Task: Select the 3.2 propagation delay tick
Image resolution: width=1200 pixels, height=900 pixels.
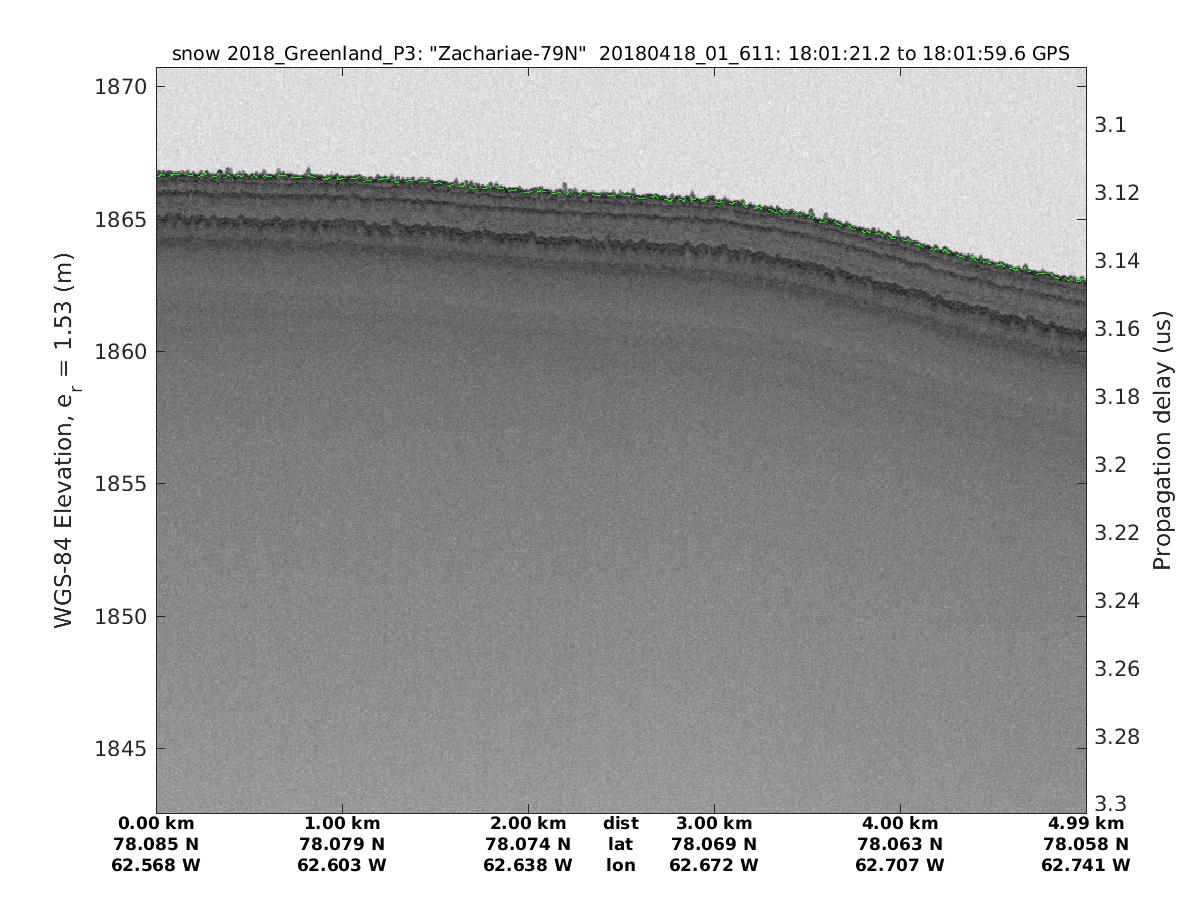Action: click(x=1112, y=465)
